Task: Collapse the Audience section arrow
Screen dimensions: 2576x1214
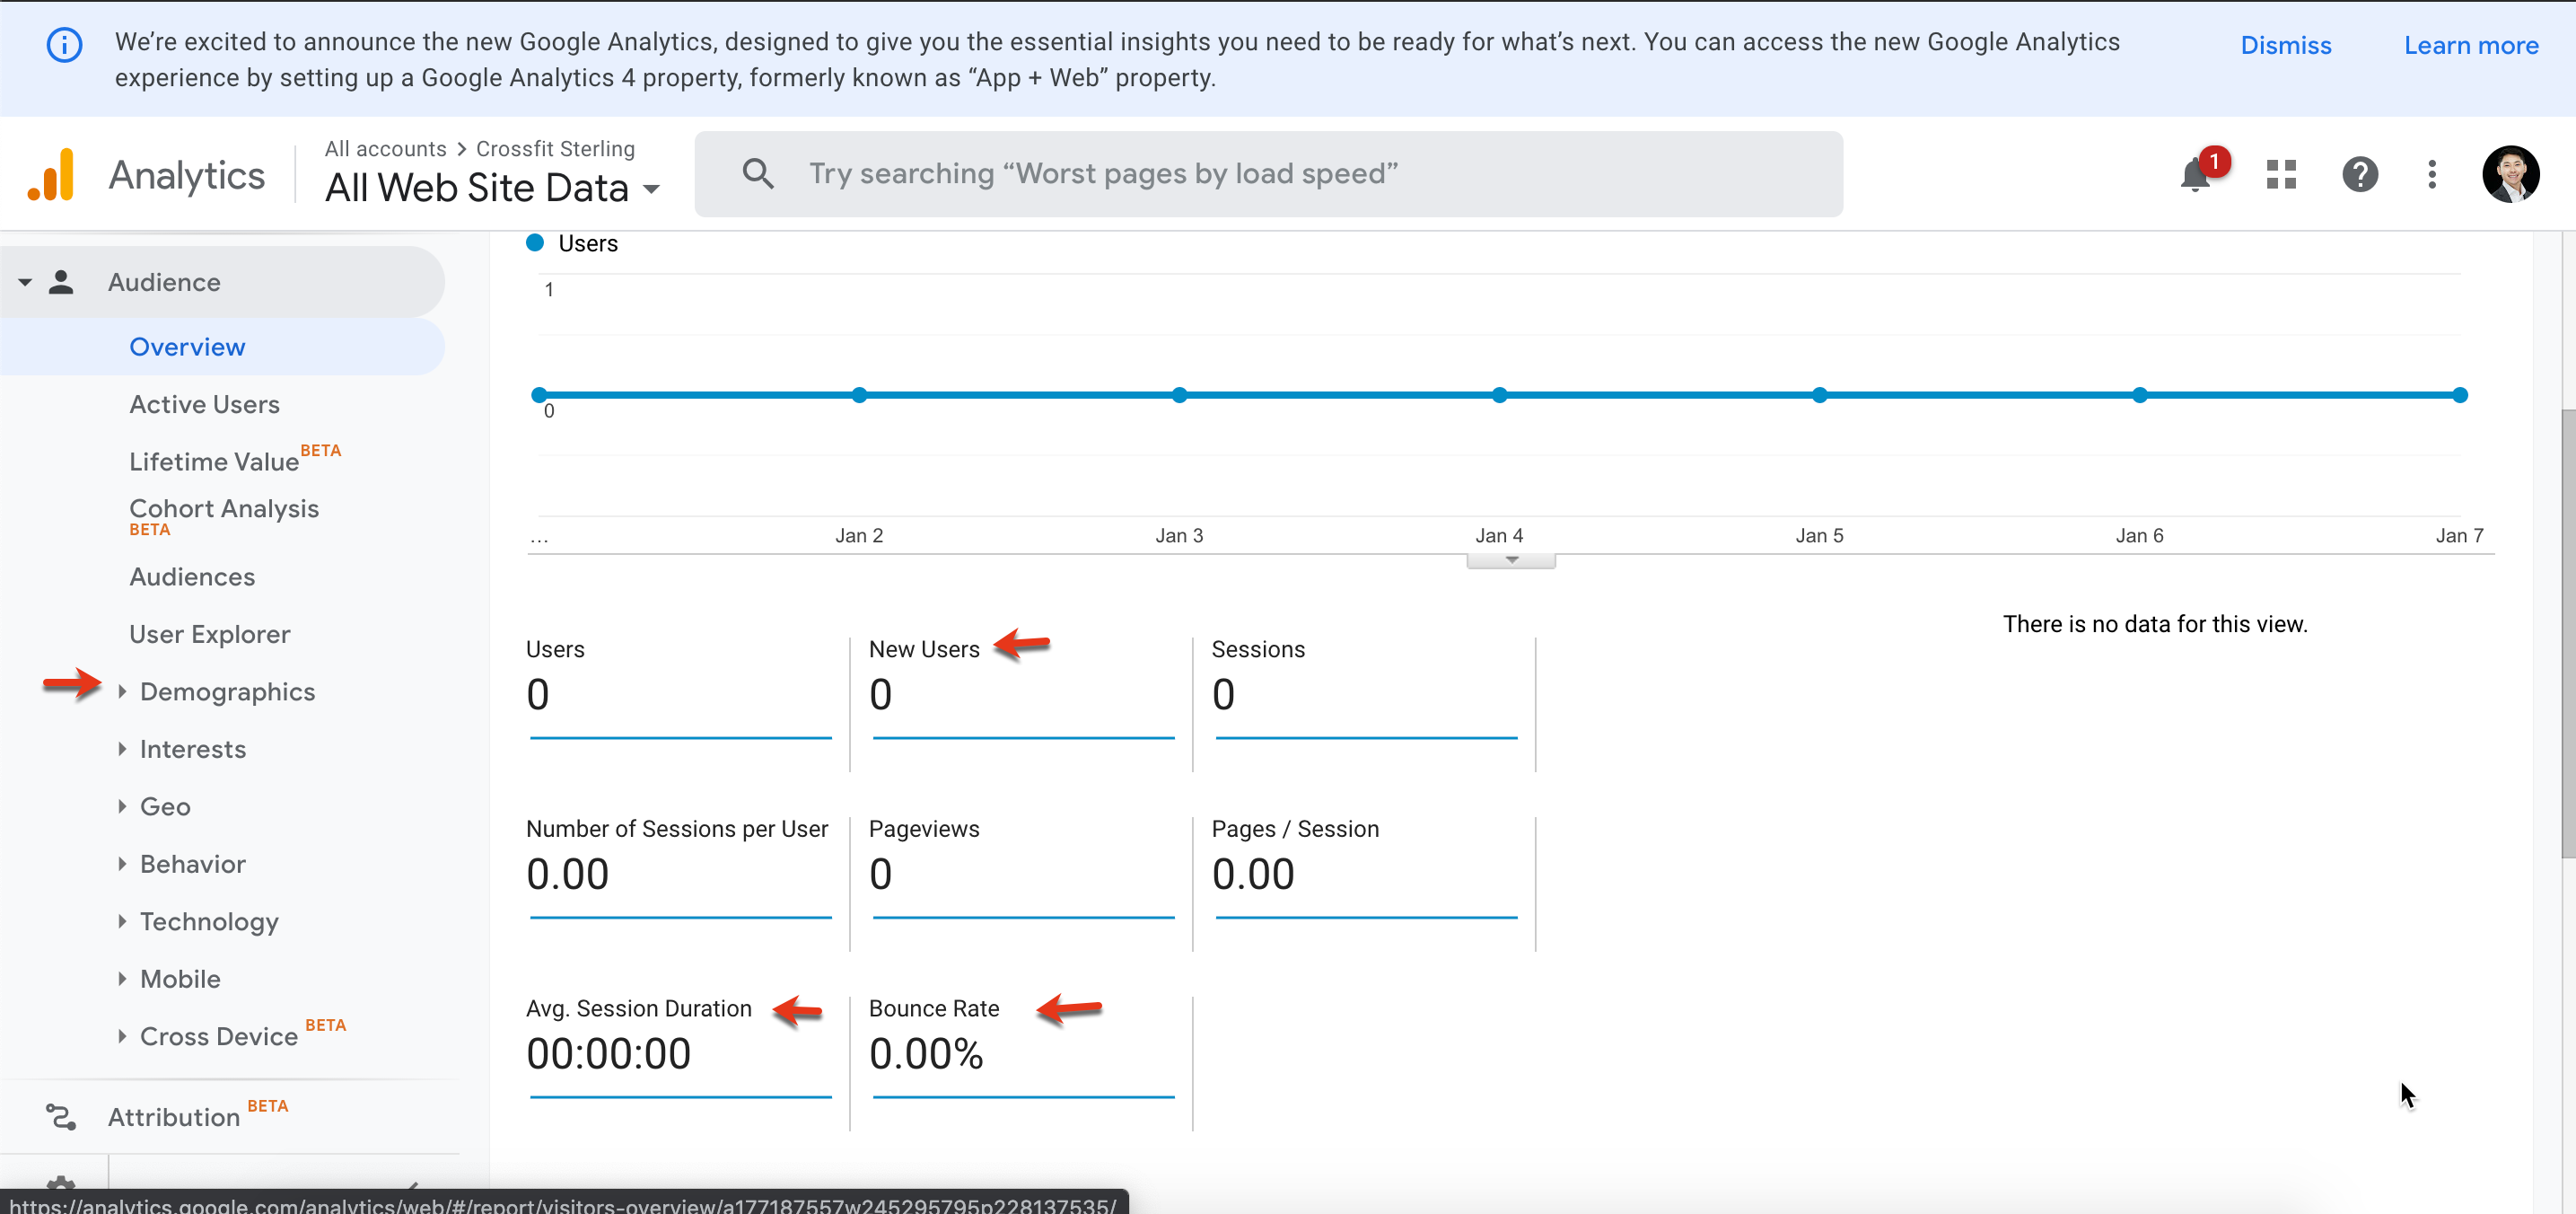Action: tap(25, 282)
